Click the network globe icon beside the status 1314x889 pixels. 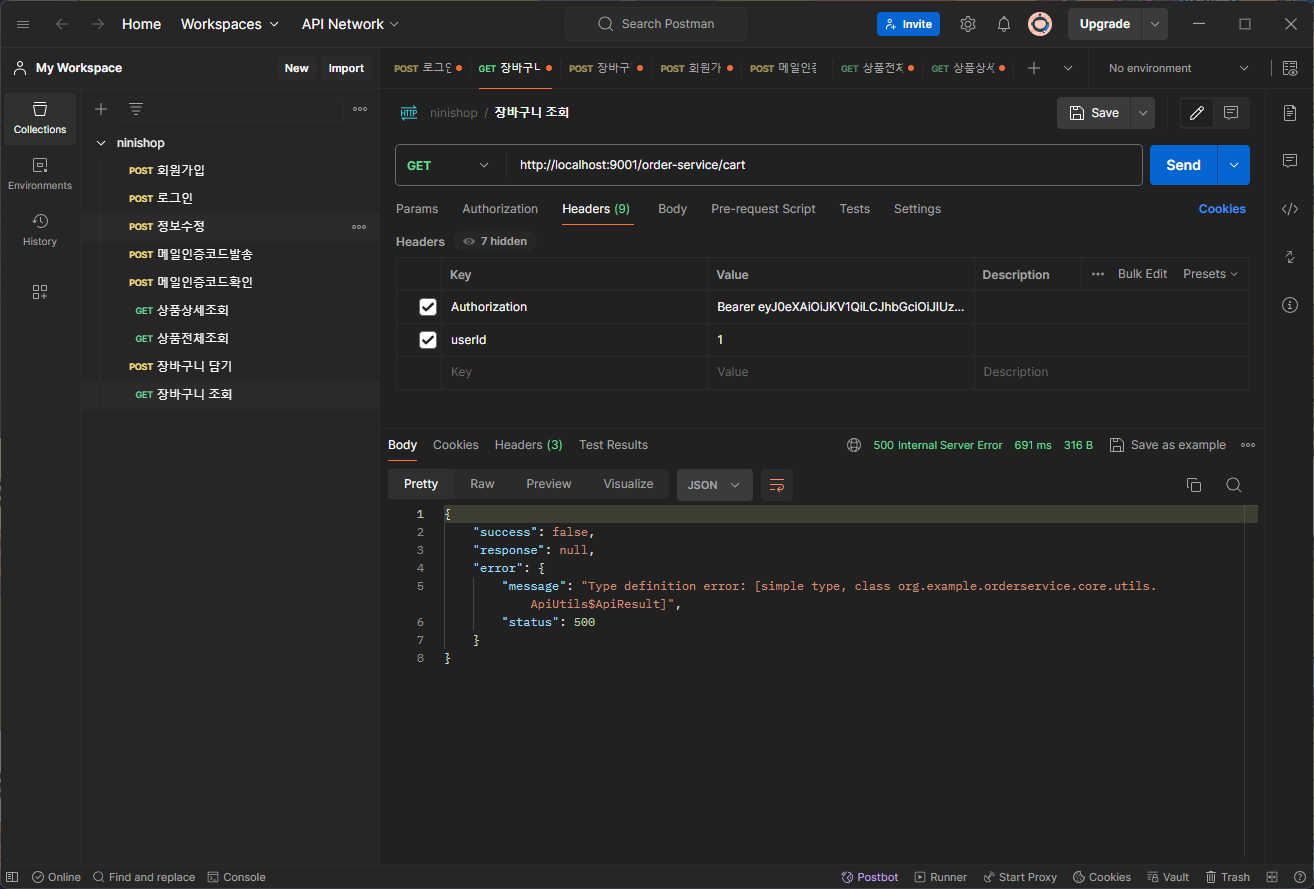pyautogui.click(x=854, y=445)
